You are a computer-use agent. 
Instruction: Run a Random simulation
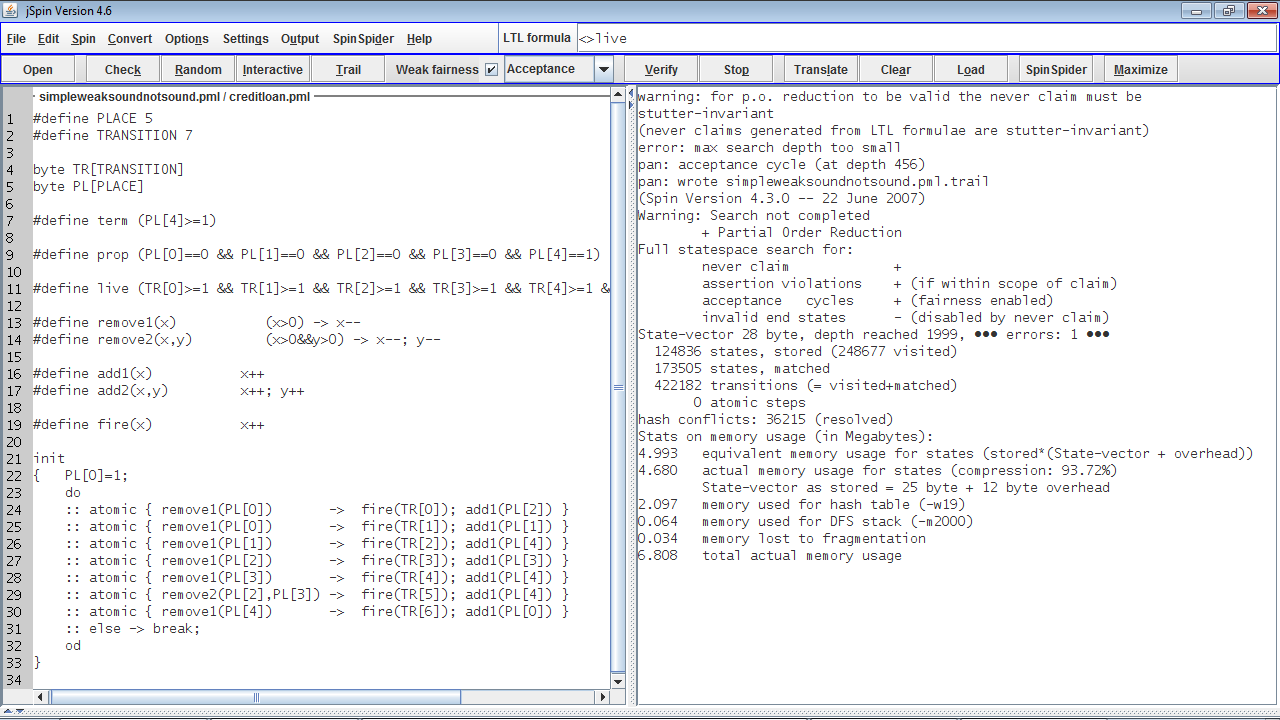198,70
